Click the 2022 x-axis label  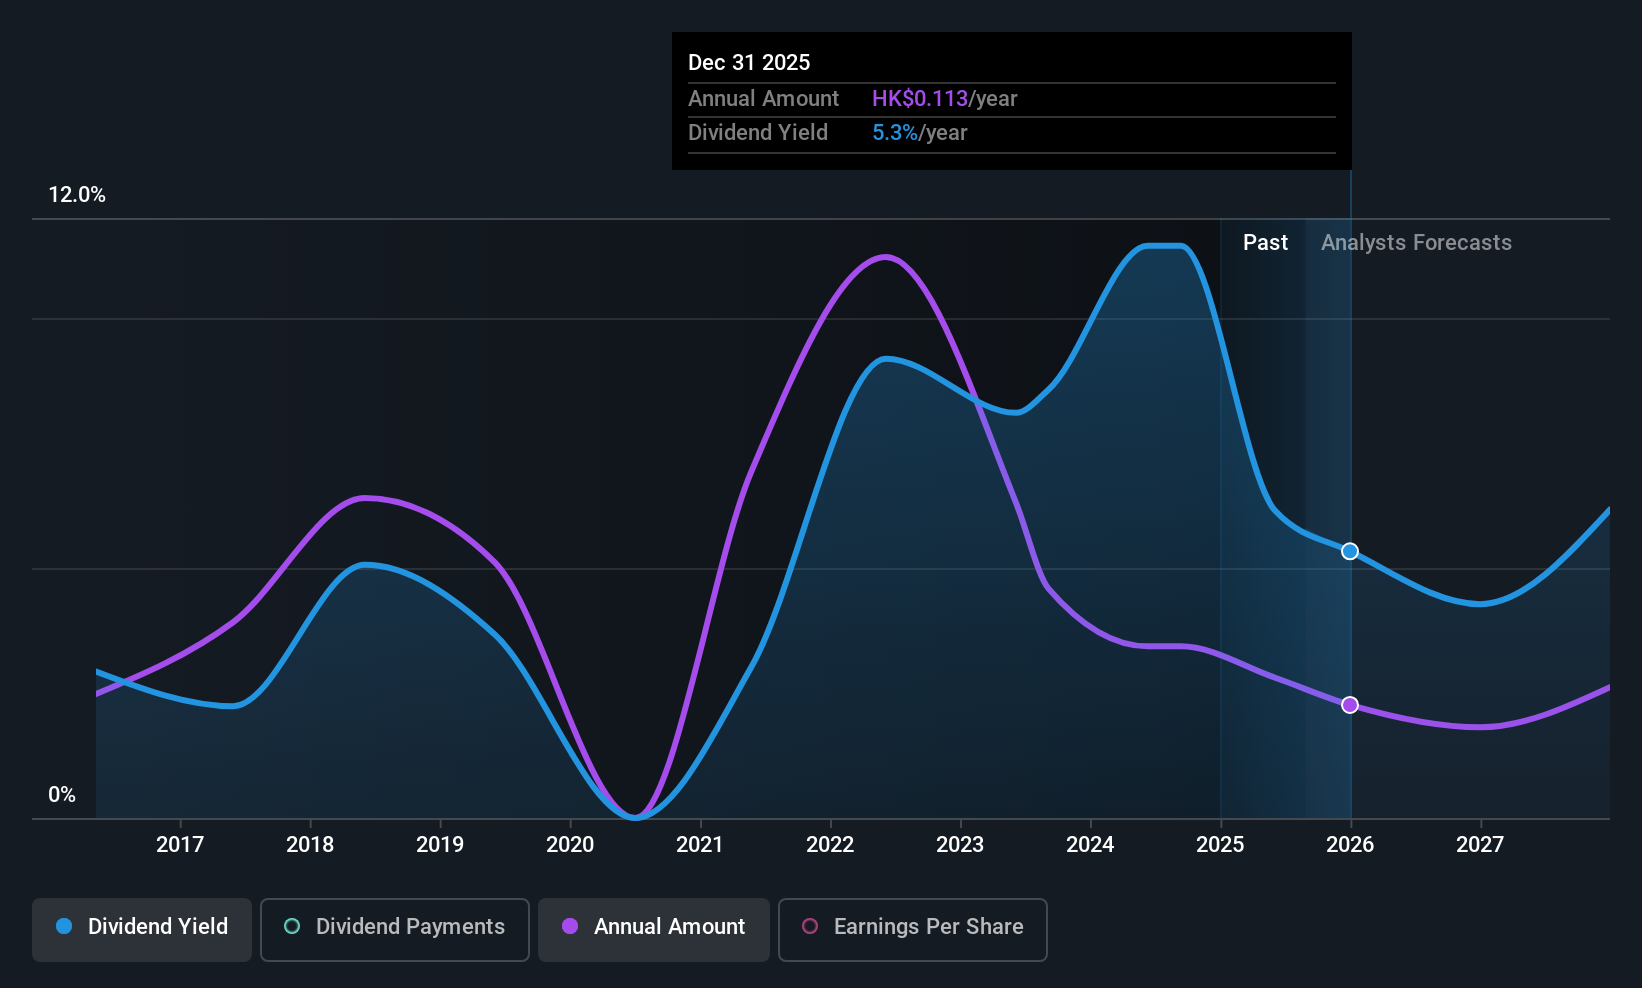830,844
